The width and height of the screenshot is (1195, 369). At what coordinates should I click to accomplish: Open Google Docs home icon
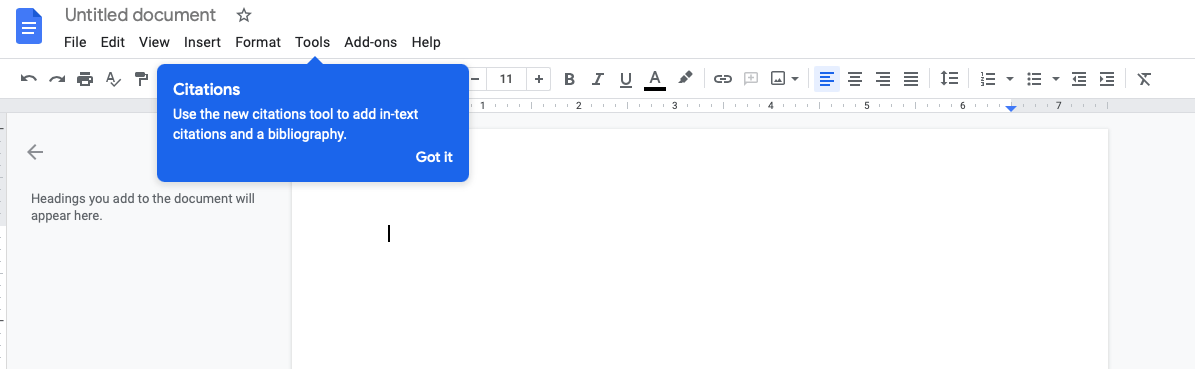[x=29, y=27]
